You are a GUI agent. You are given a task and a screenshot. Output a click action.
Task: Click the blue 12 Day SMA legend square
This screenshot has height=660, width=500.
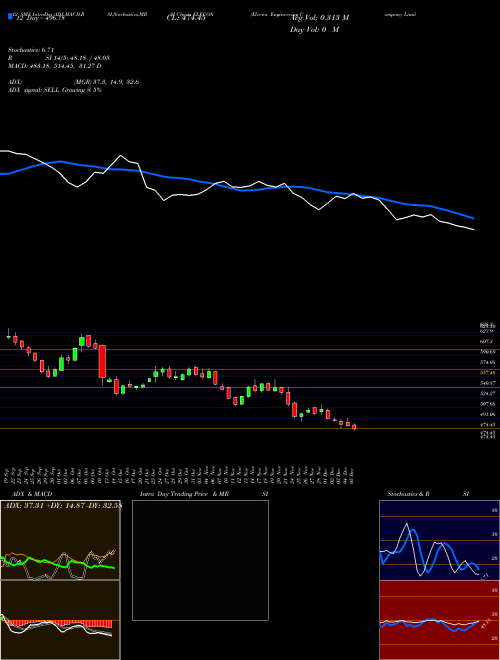click(x=11, y=16)
